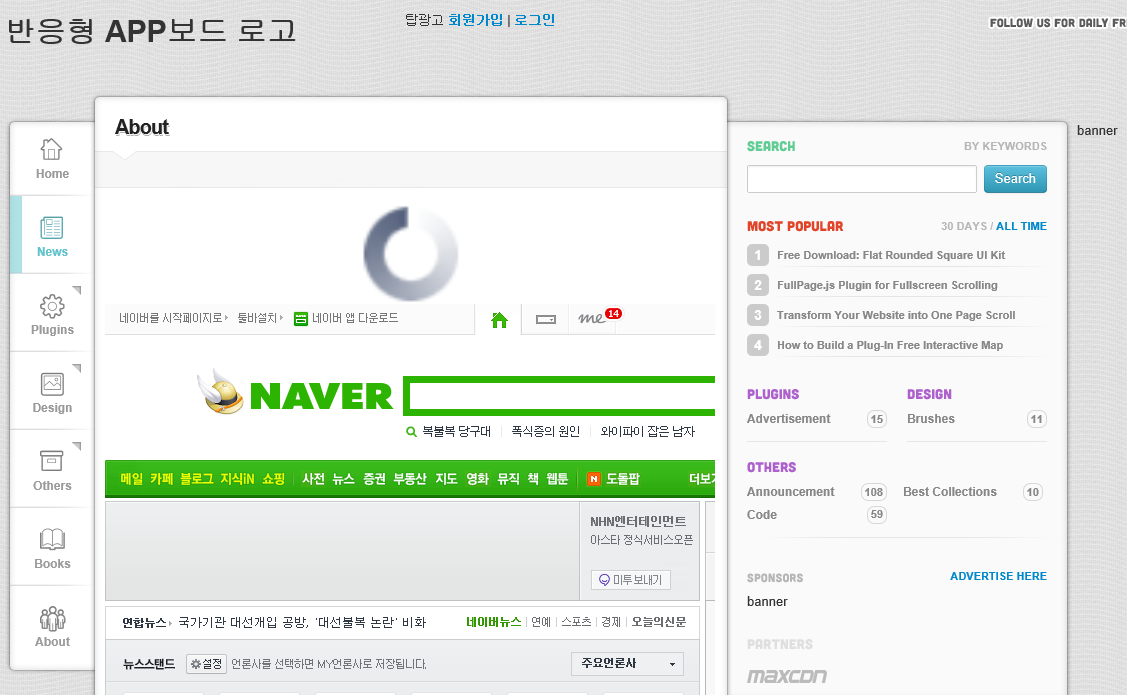Click the 로그인 link
This screenshot has height=695, width=1127.
coord(534,19)
